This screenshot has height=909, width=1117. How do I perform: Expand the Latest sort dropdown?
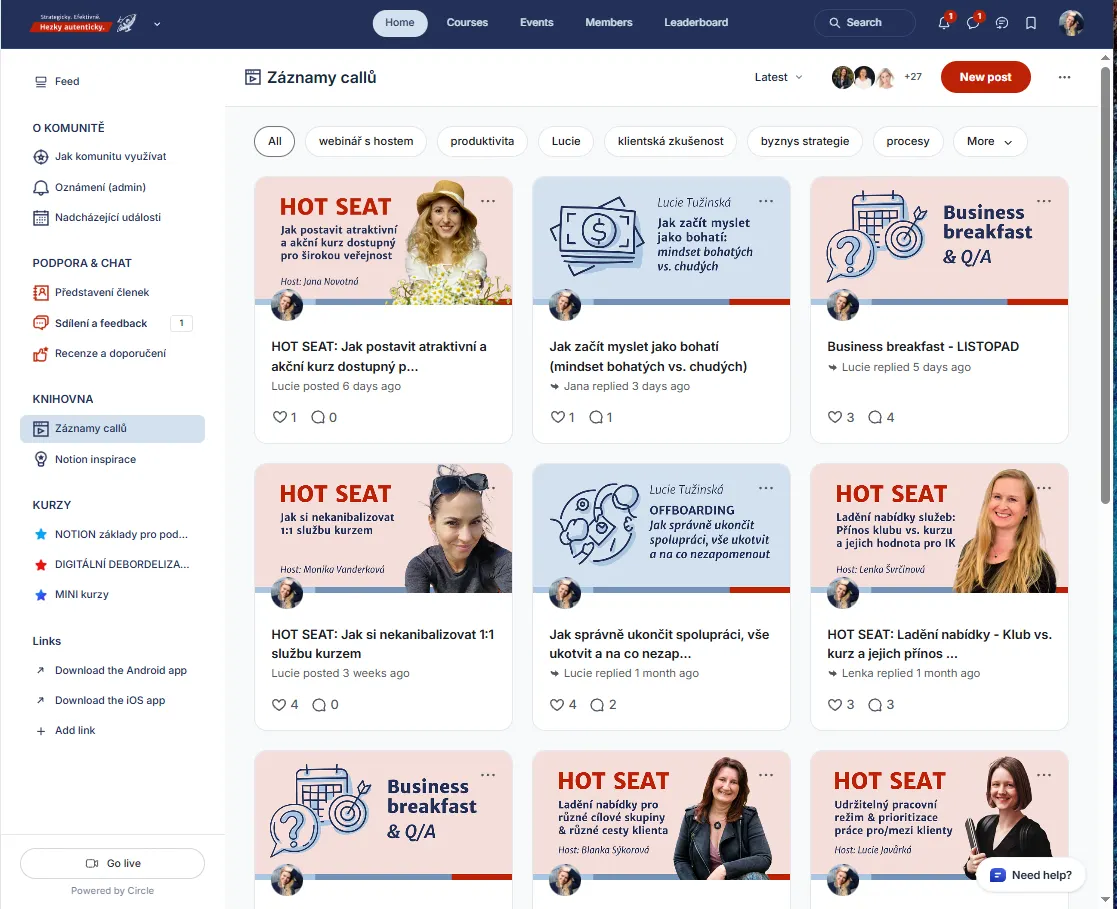point(778,77)
